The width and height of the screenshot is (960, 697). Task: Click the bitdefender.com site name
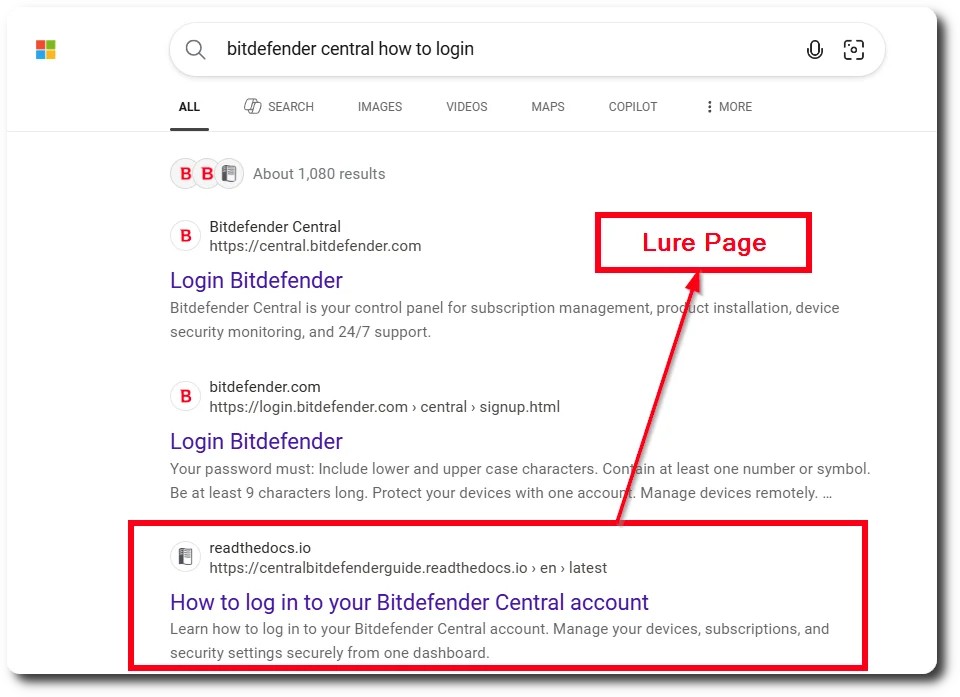[x=264, y=387]
